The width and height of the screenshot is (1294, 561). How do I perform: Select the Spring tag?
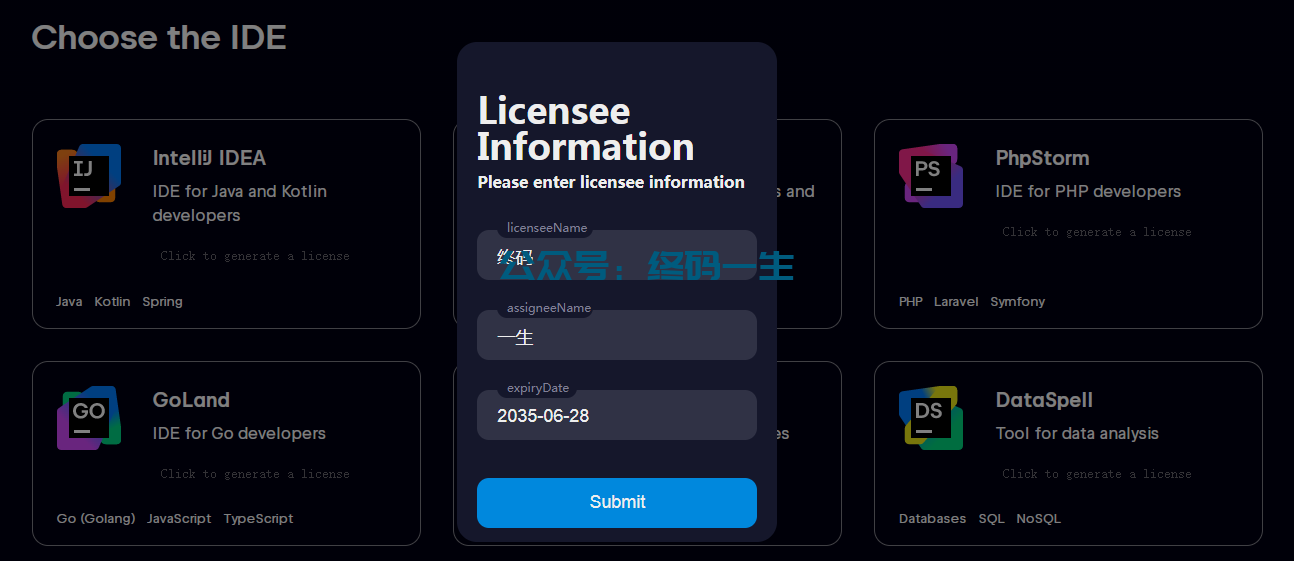[162, 302]
